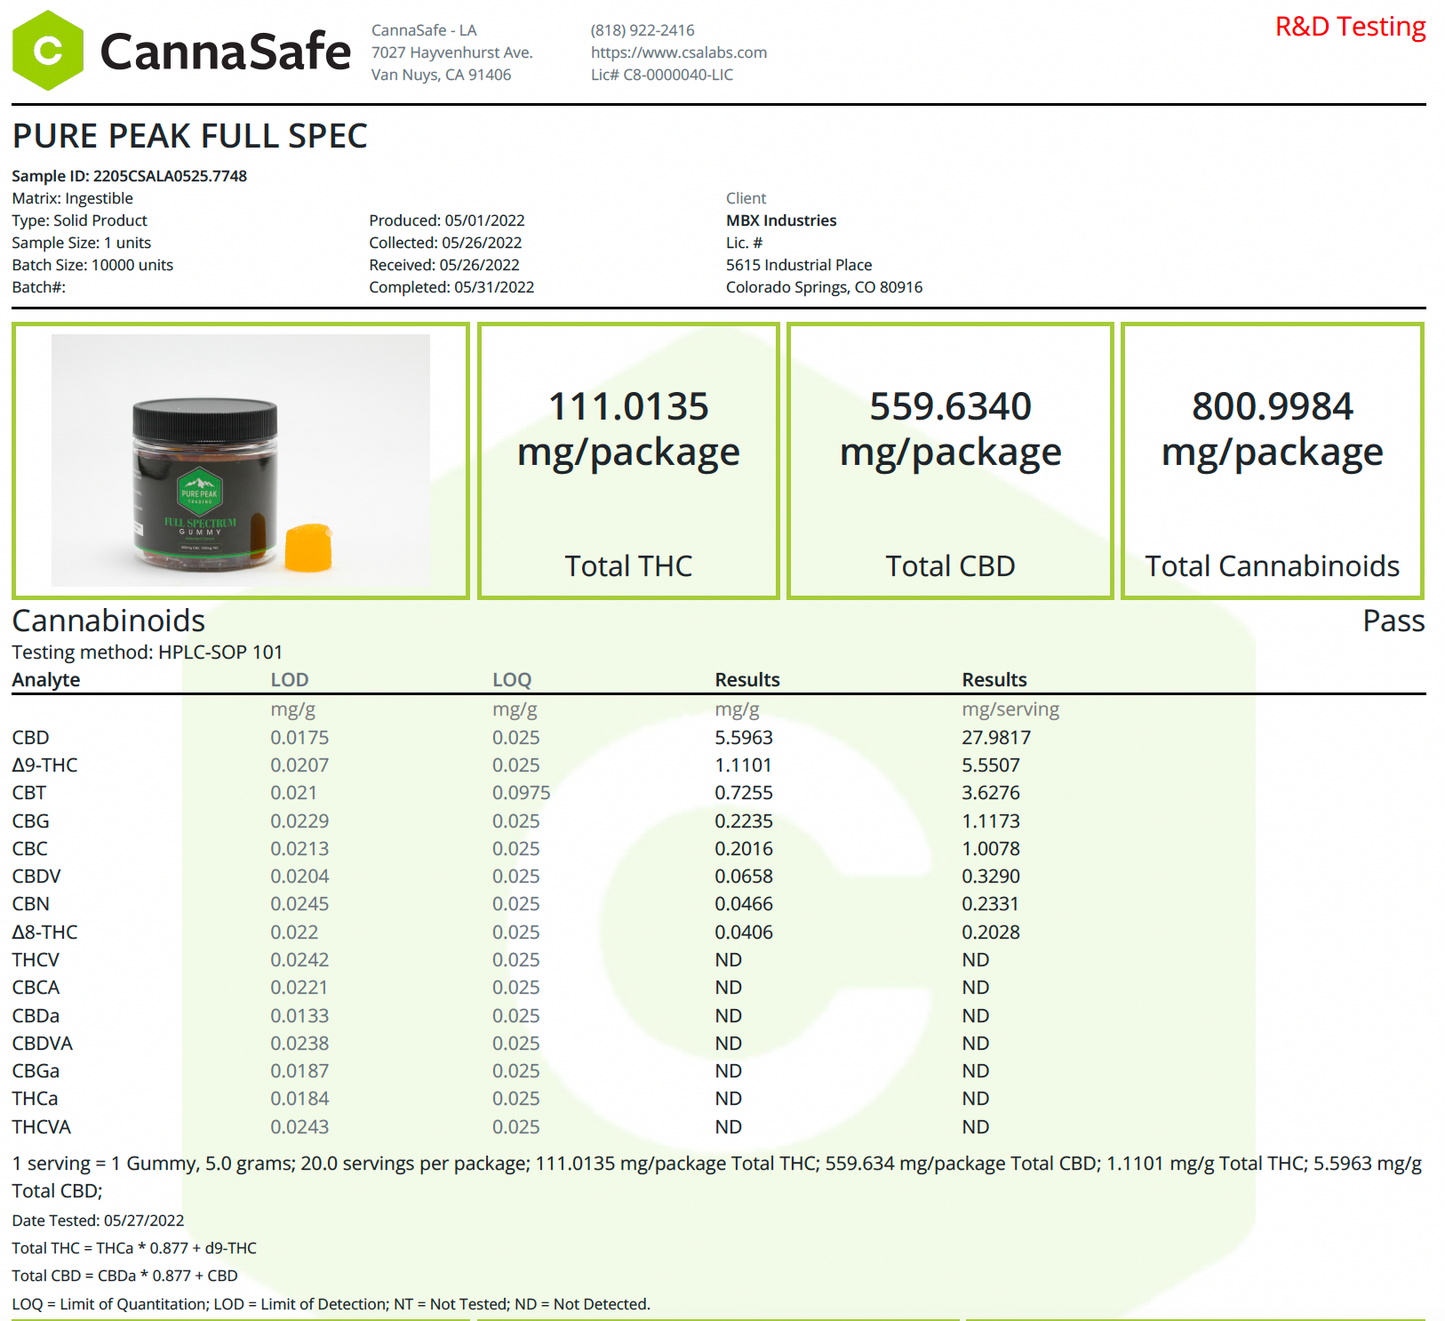Click the Total Cannabinoids label
1445x1321 pixels.
coord(1272,566)
